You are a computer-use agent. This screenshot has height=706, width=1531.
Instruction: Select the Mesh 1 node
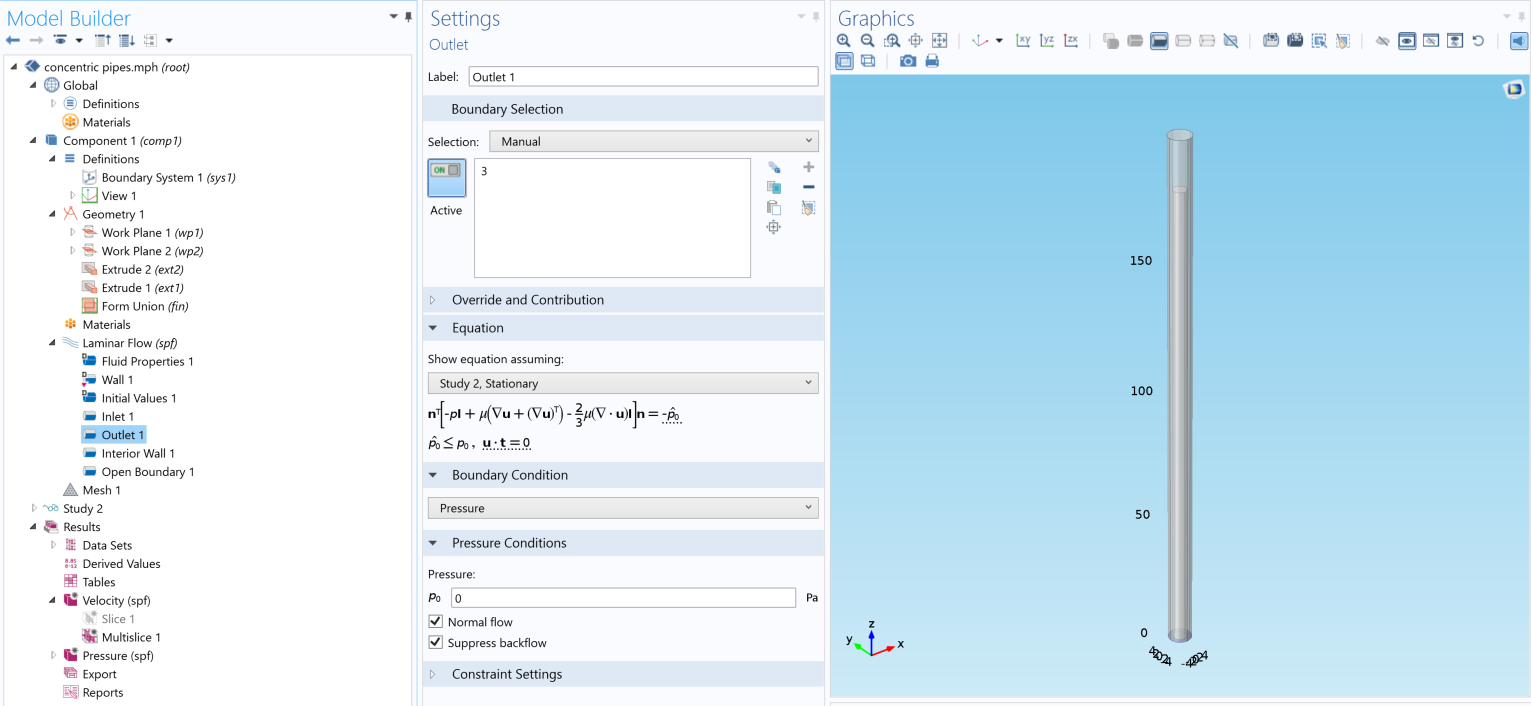click(x=101, y=490)
